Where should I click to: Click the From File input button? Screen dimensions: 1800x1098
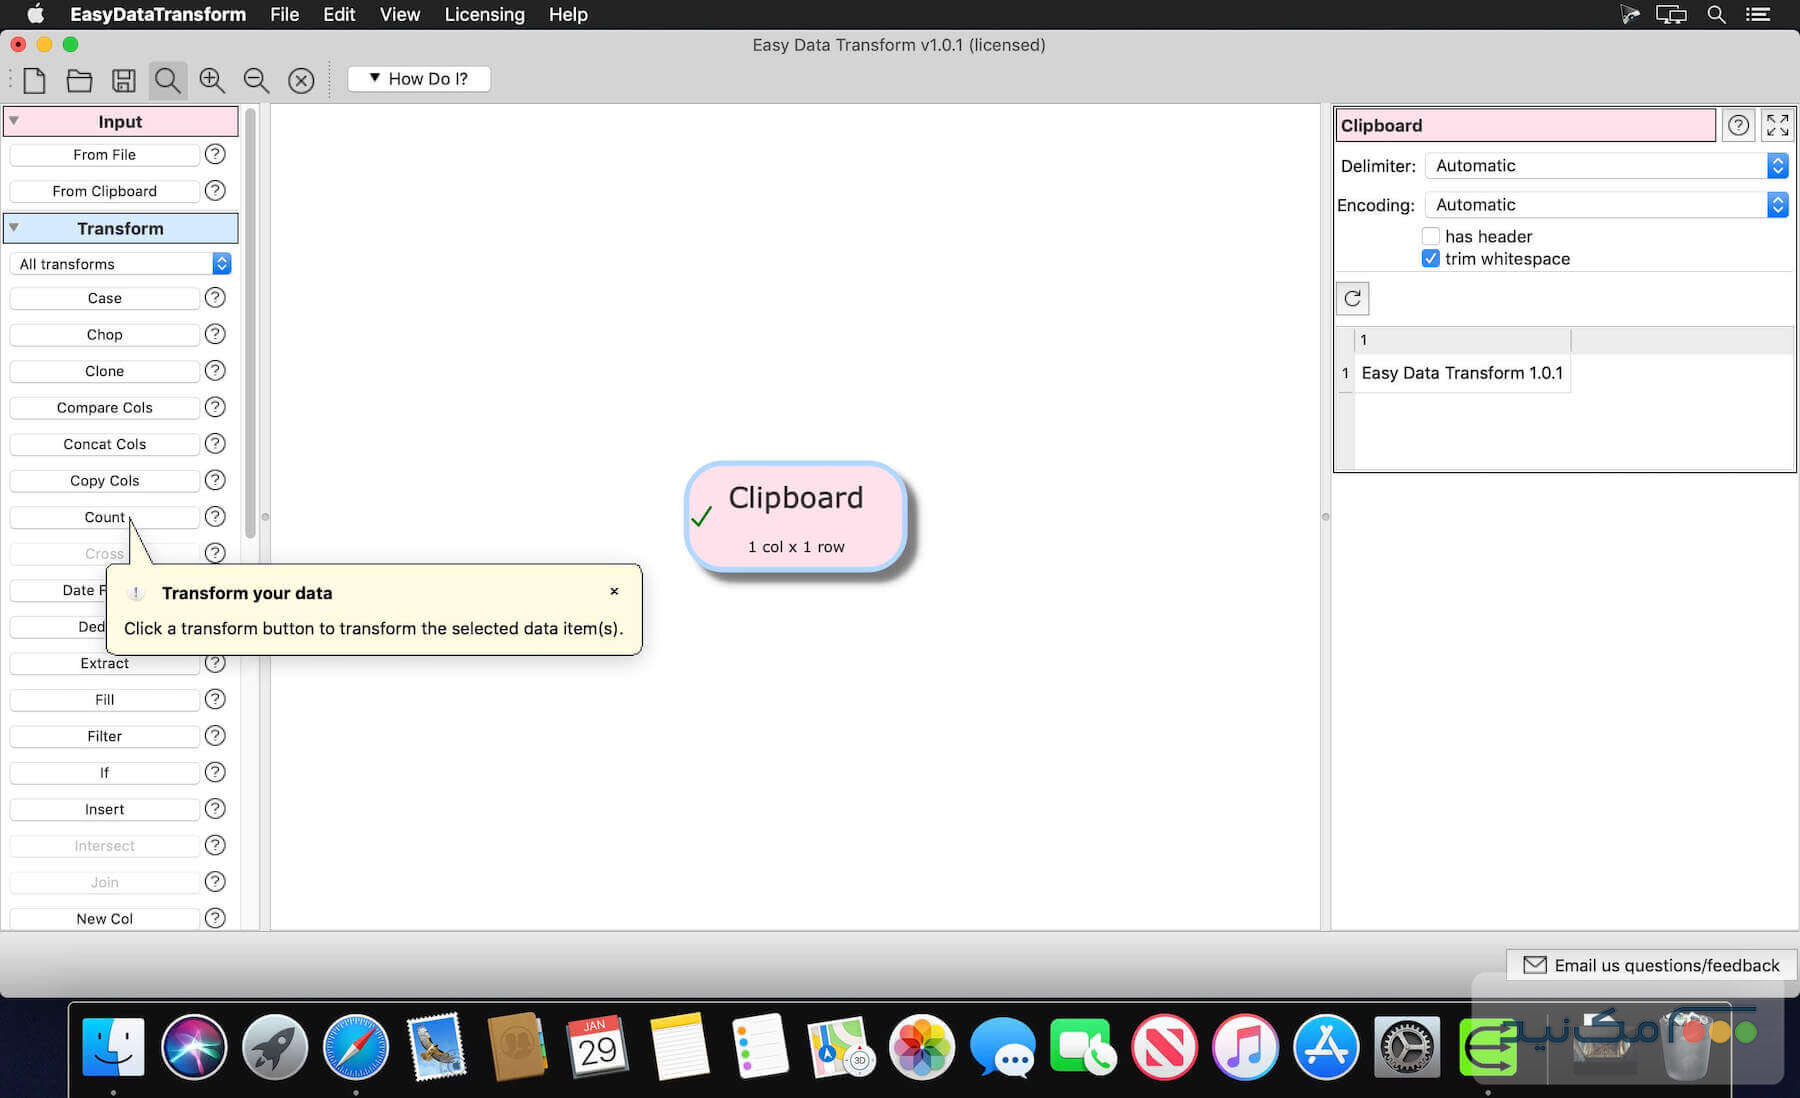104,155
